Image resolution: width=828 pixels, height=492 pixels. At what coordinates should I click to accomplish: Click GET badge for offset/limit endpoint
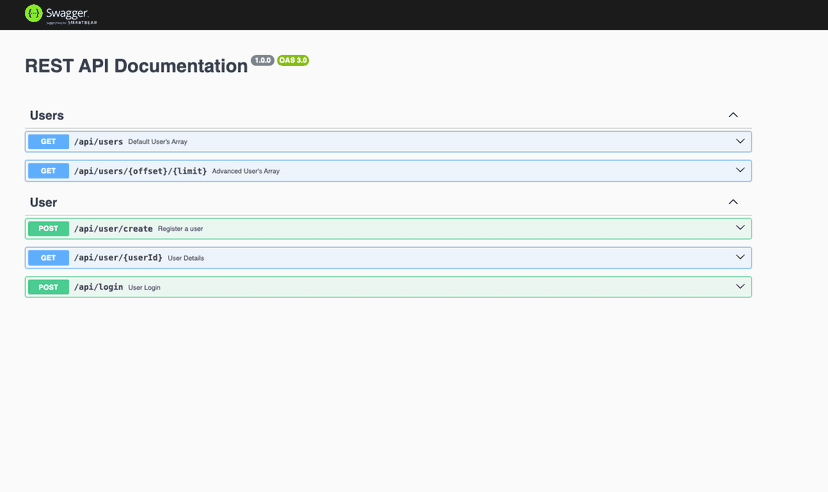48,171
